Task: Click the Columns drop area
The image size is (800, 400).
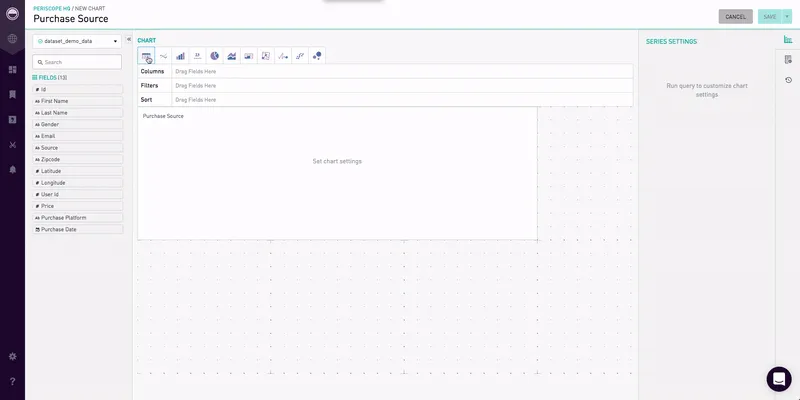Action: pyautogui.click(x=400, y=71)
